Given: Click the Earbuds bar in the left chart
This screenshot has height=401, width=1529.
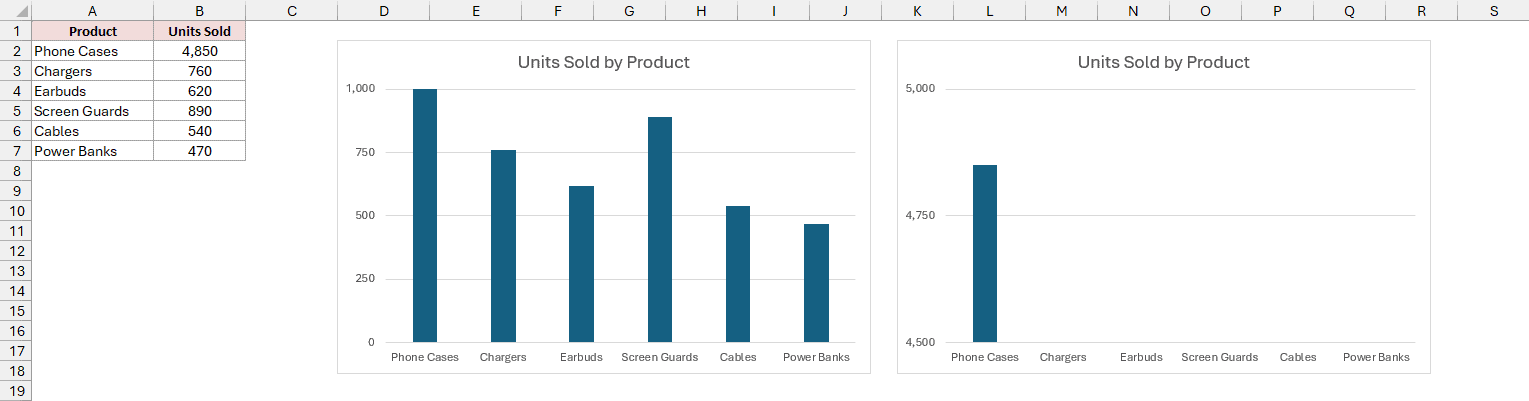Looking at the screenshot, I should [x=581, y=264].
